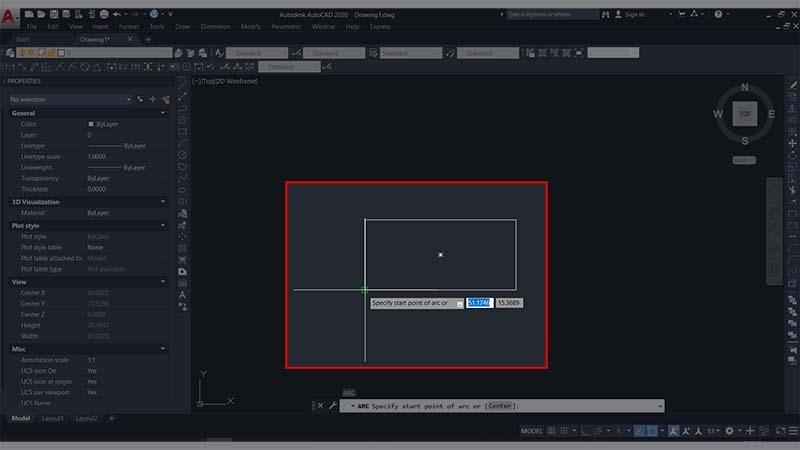Click the Center option in command line
This screenshot has height=450, width=800.
click(x=499, y=406)
